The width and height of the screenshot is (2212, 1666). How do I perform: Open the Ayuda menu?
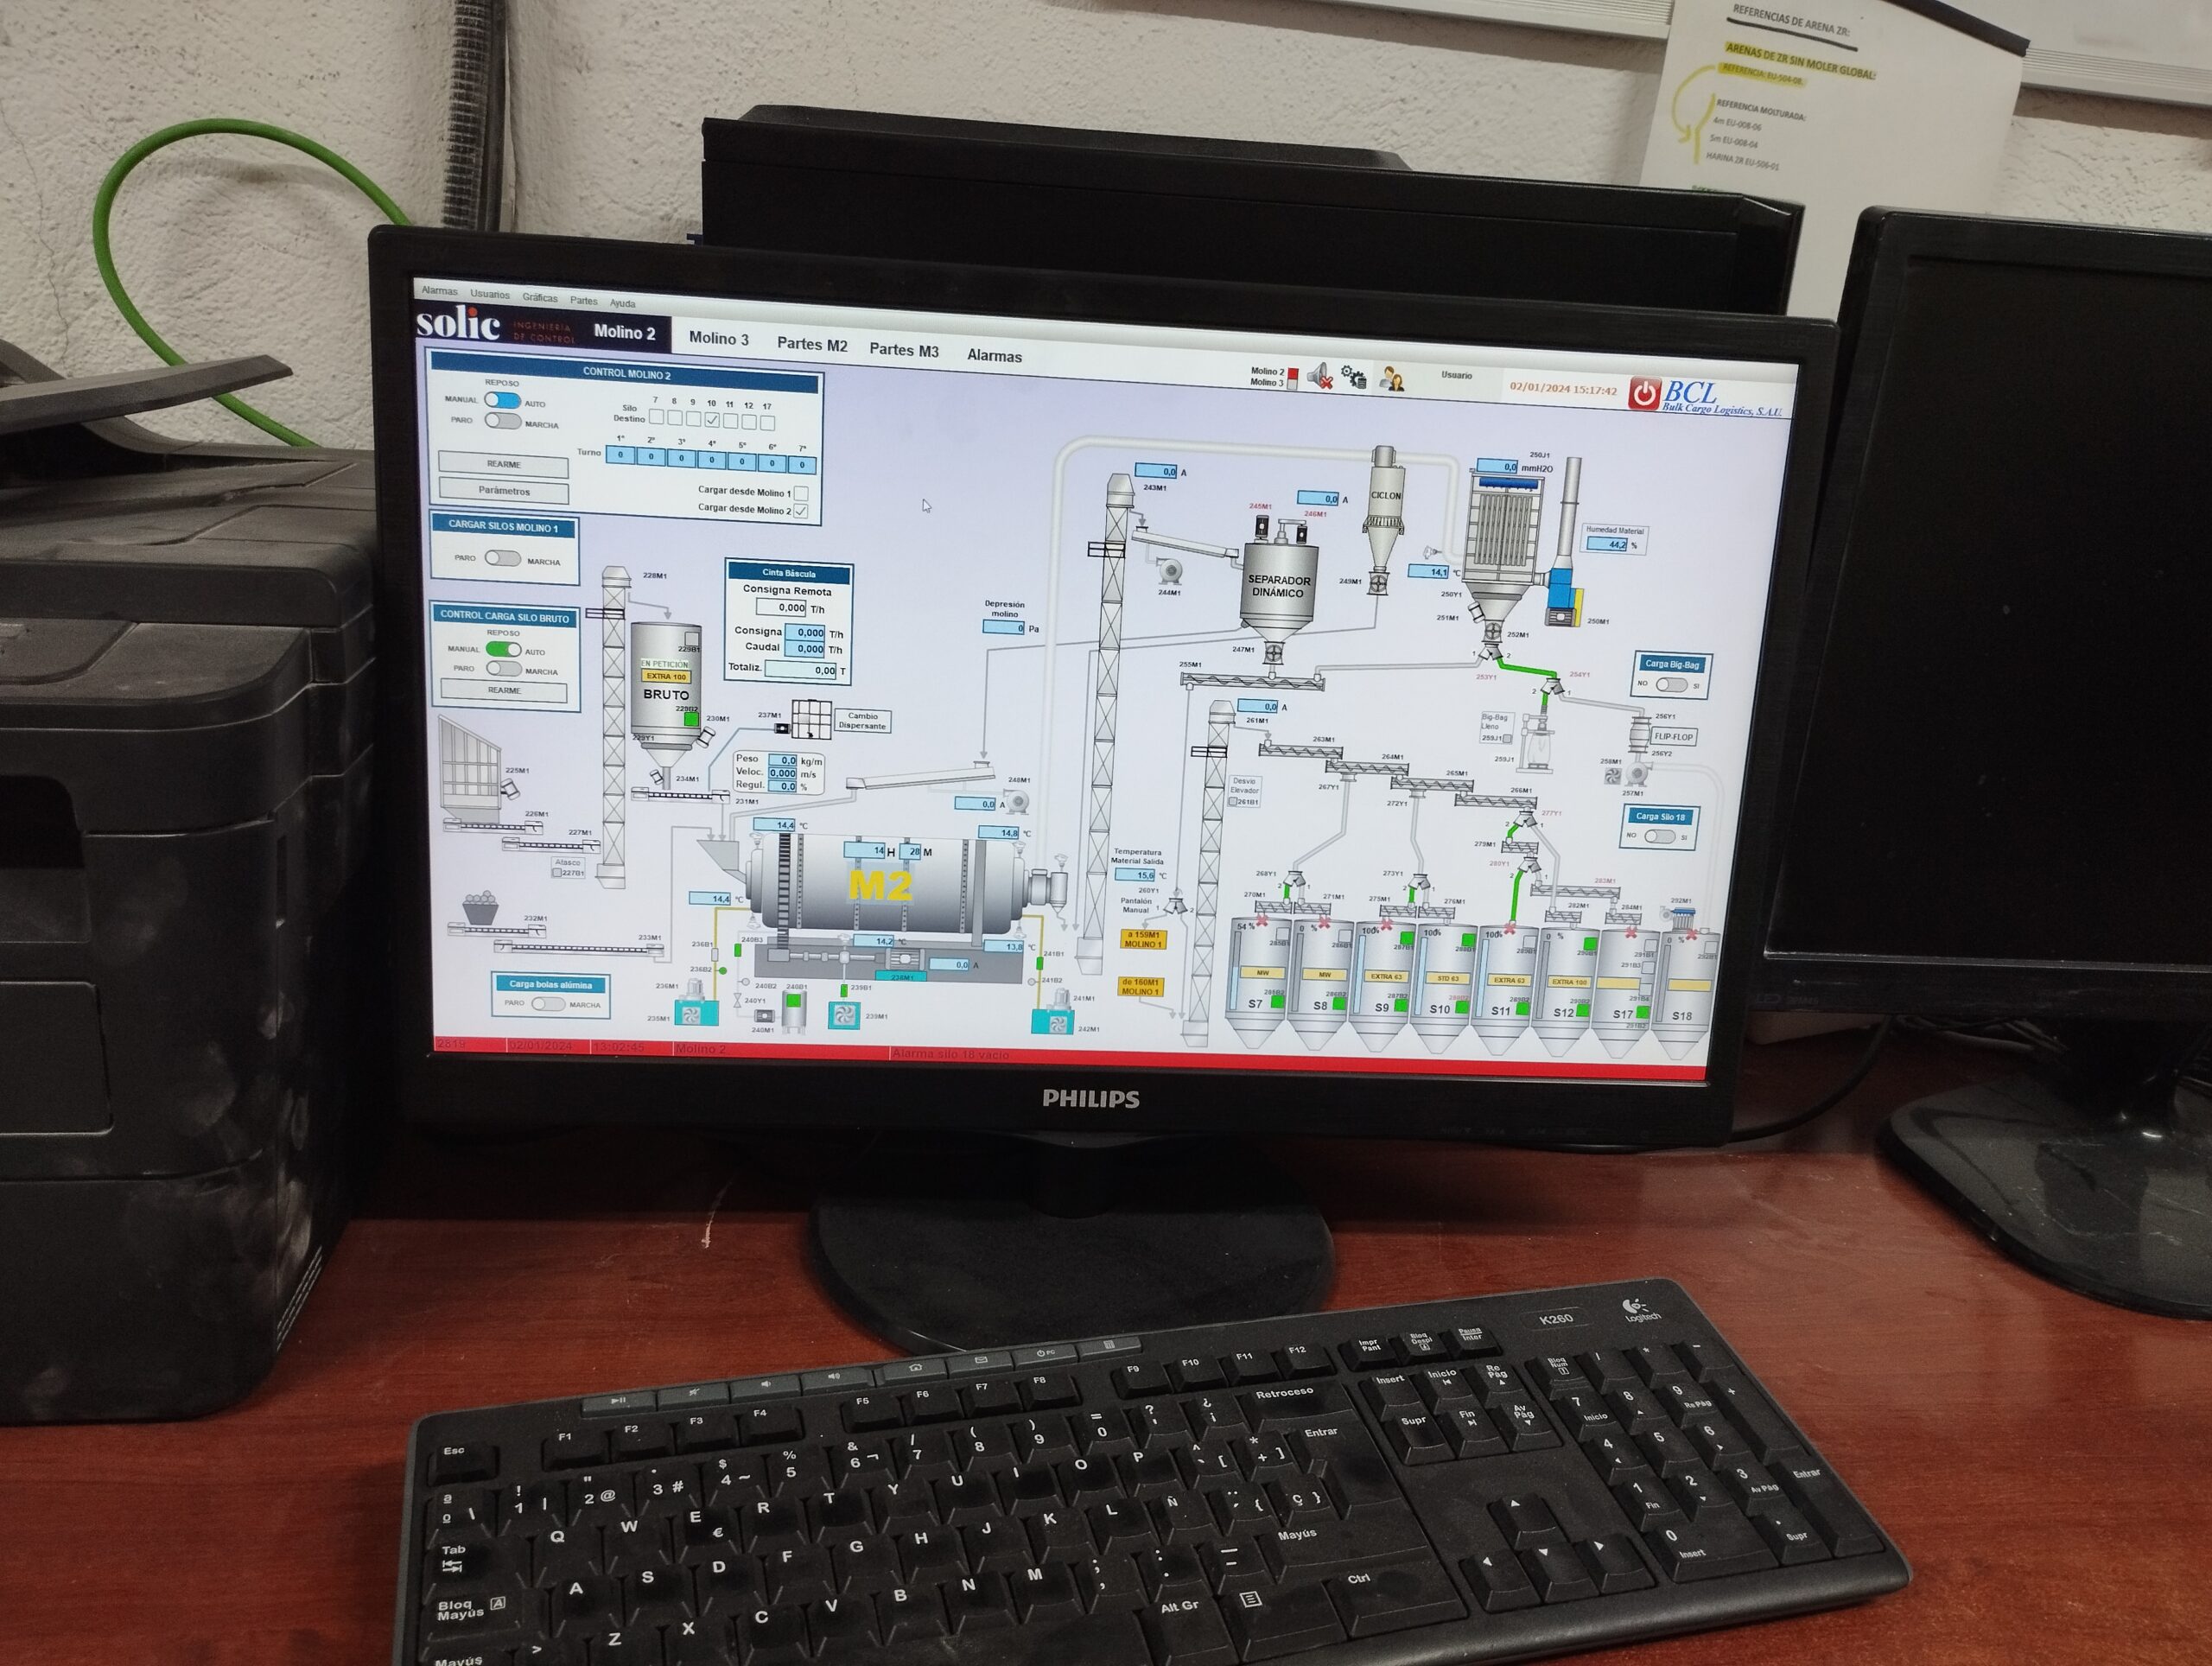coord(622,303)
